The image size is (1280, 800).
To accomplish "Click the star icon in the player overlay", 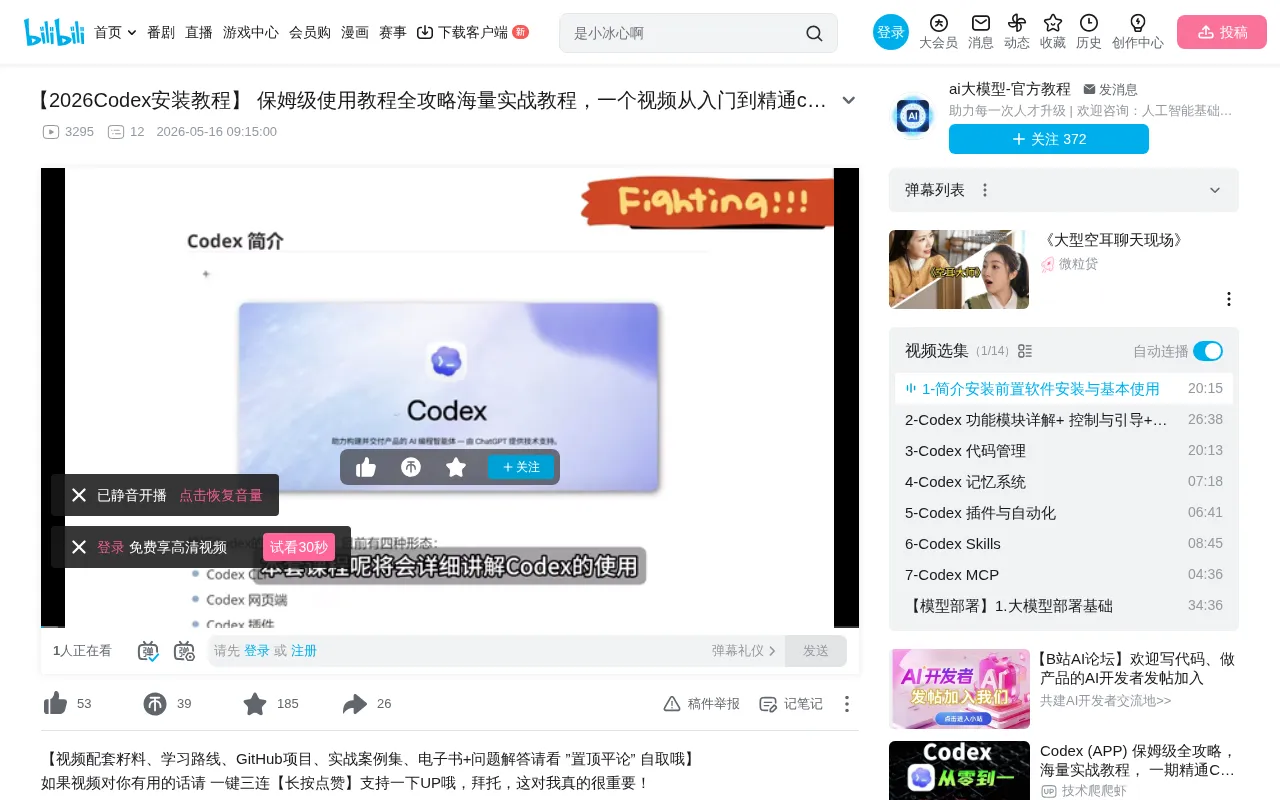I will pyautogui.click(x=456, y=467).
